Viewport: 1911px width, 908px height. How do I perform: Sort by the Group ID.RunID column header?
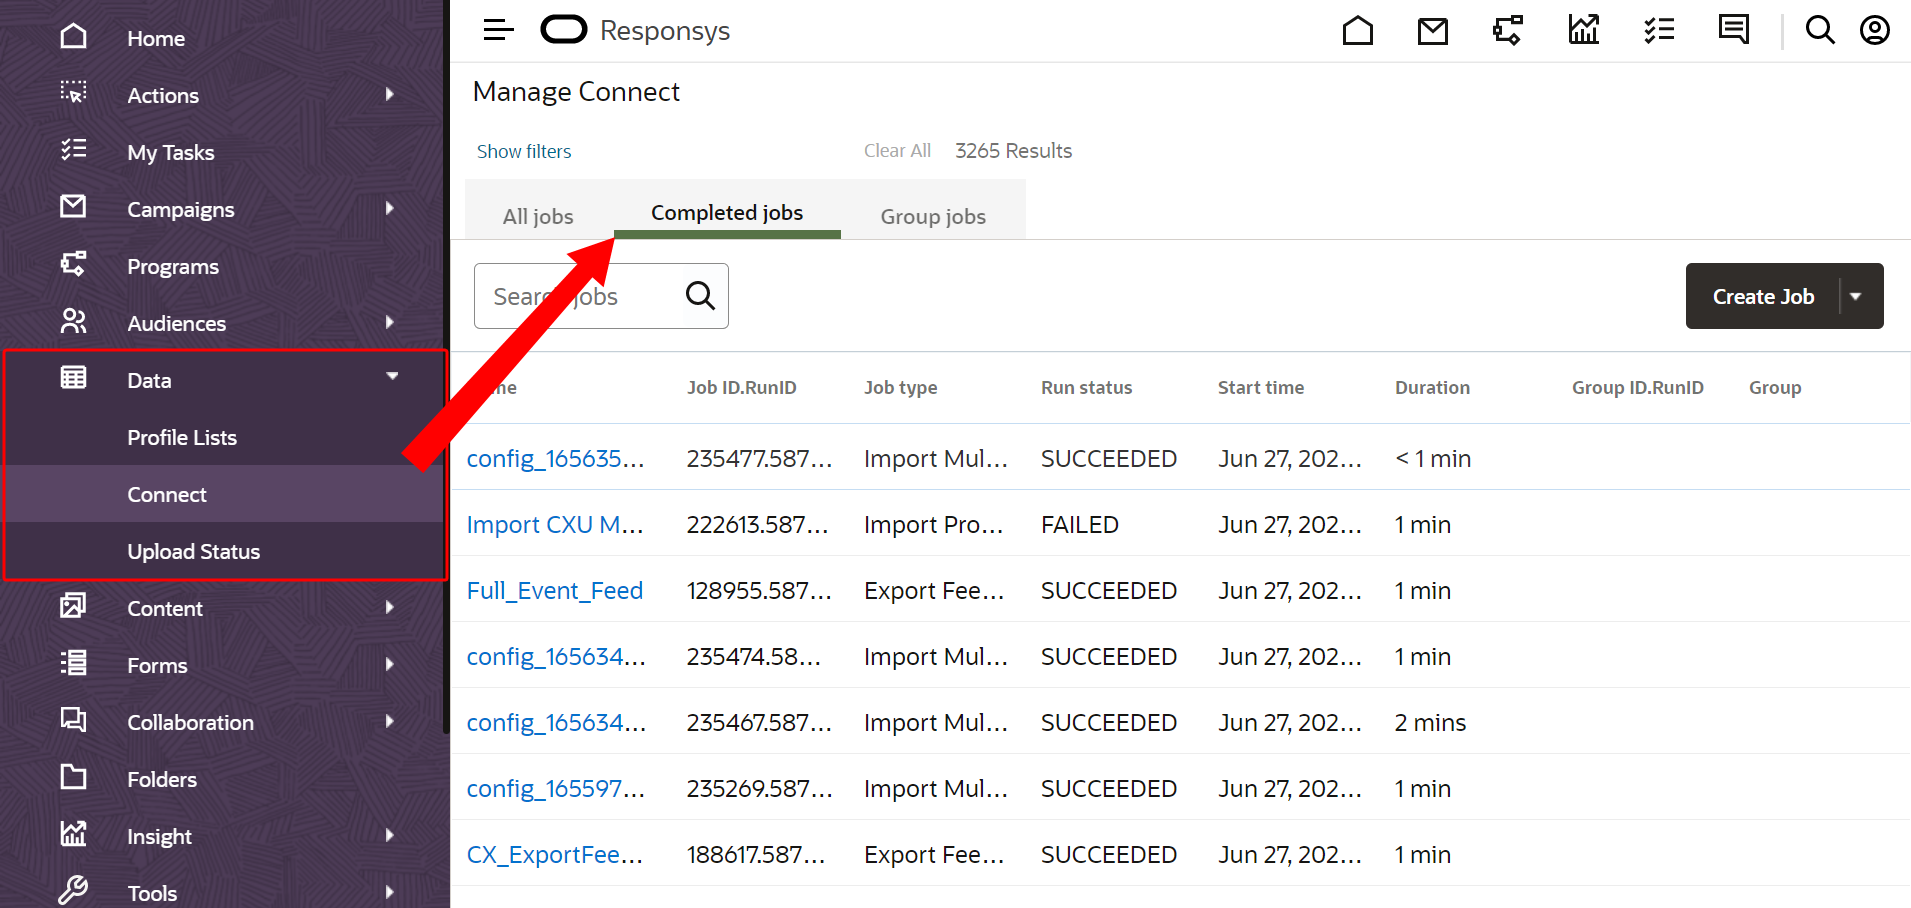[1638, 388]
